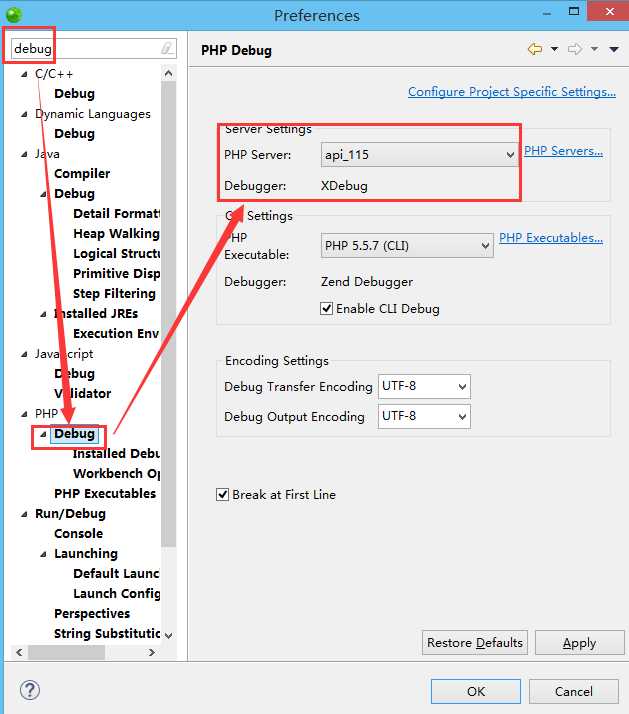Select Detail Formatters tree item

point(117,214)
